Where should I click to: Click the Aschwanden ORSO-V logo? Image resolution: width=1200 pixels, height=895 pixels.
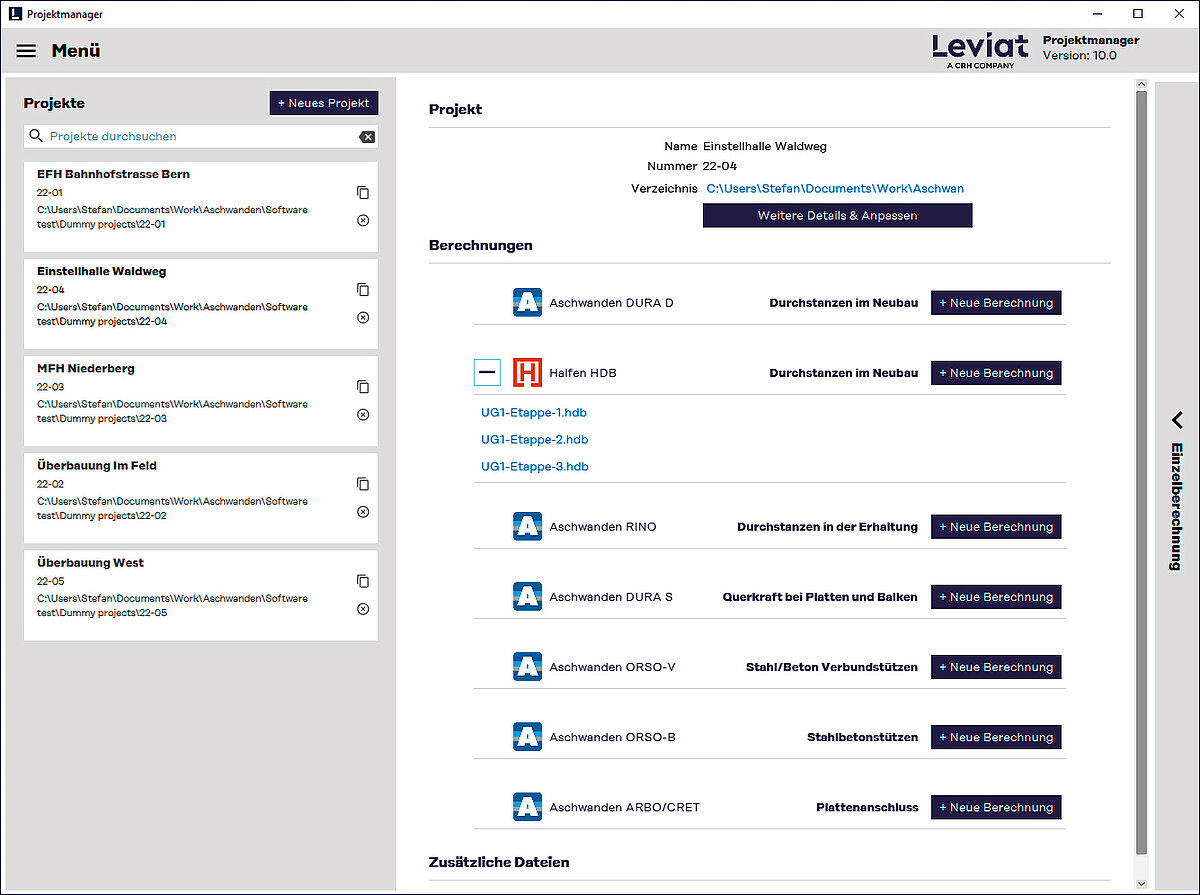point(527,667)
